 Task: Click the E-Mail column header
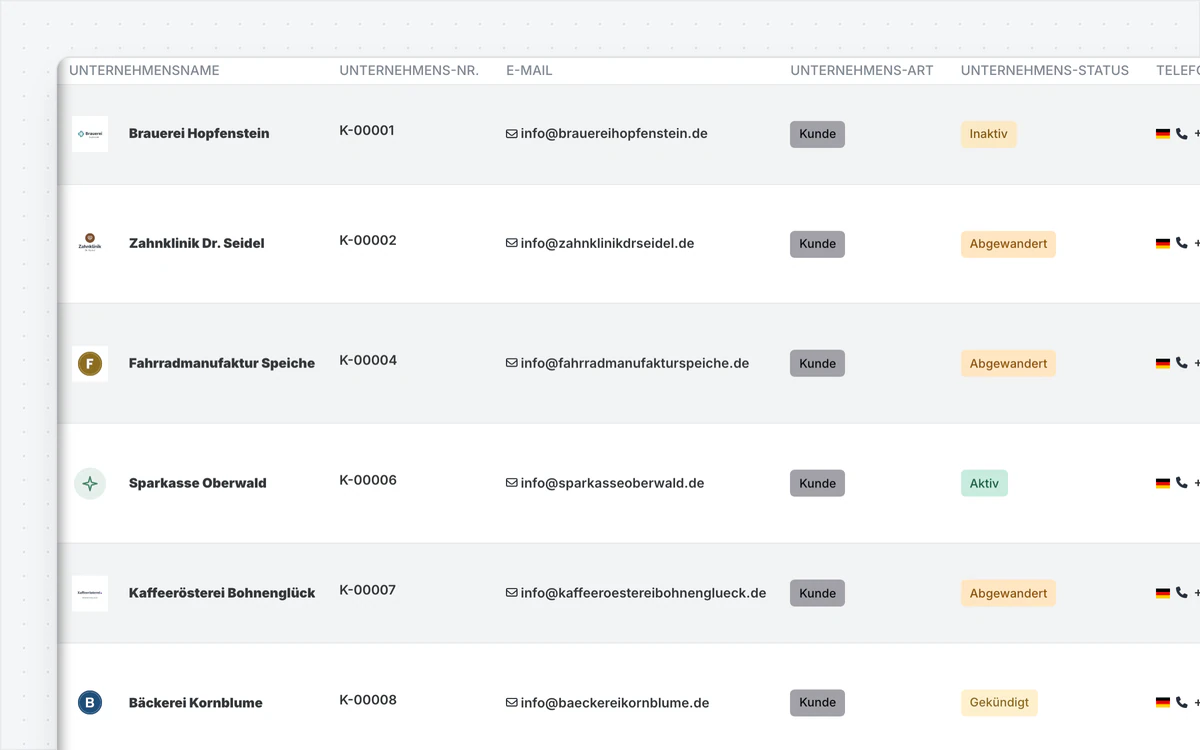point(529,71)
